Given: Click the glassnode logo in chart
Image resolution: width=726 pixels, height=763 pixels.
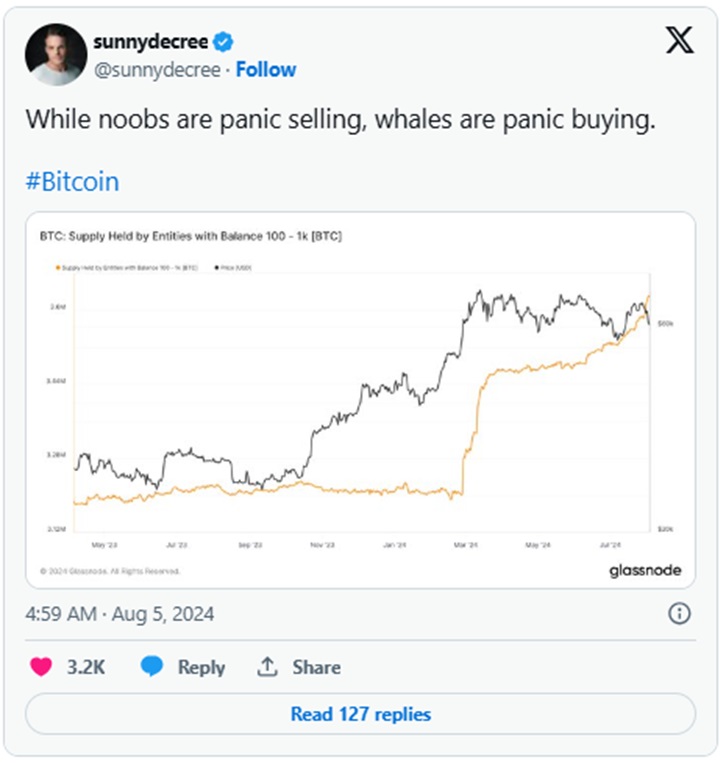Looking at the screenshot, I should pos(645,570).
